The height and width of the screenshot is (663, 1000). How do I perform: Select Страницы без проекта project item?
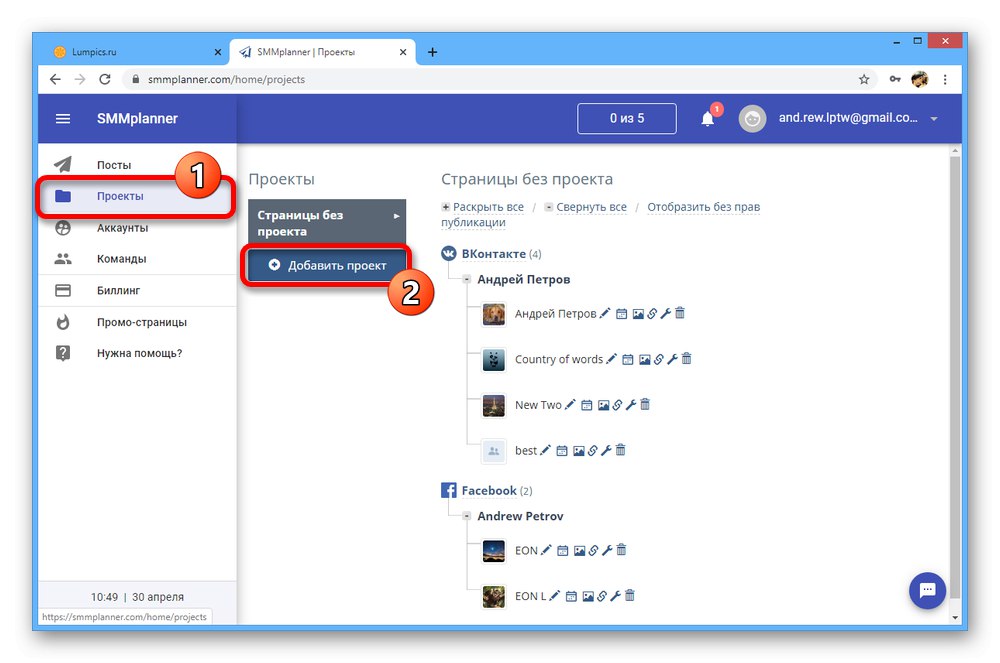pyautogui.click(x=327, y=223)
